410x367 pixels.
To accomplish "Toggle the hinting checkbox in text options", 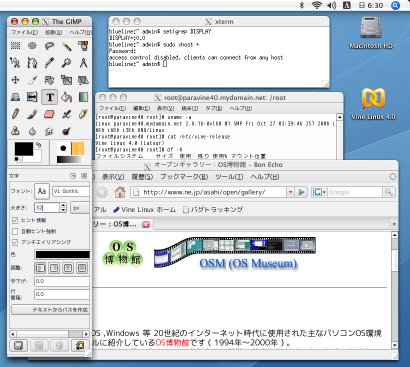I will pyautogui.click(x=15, y=220).
